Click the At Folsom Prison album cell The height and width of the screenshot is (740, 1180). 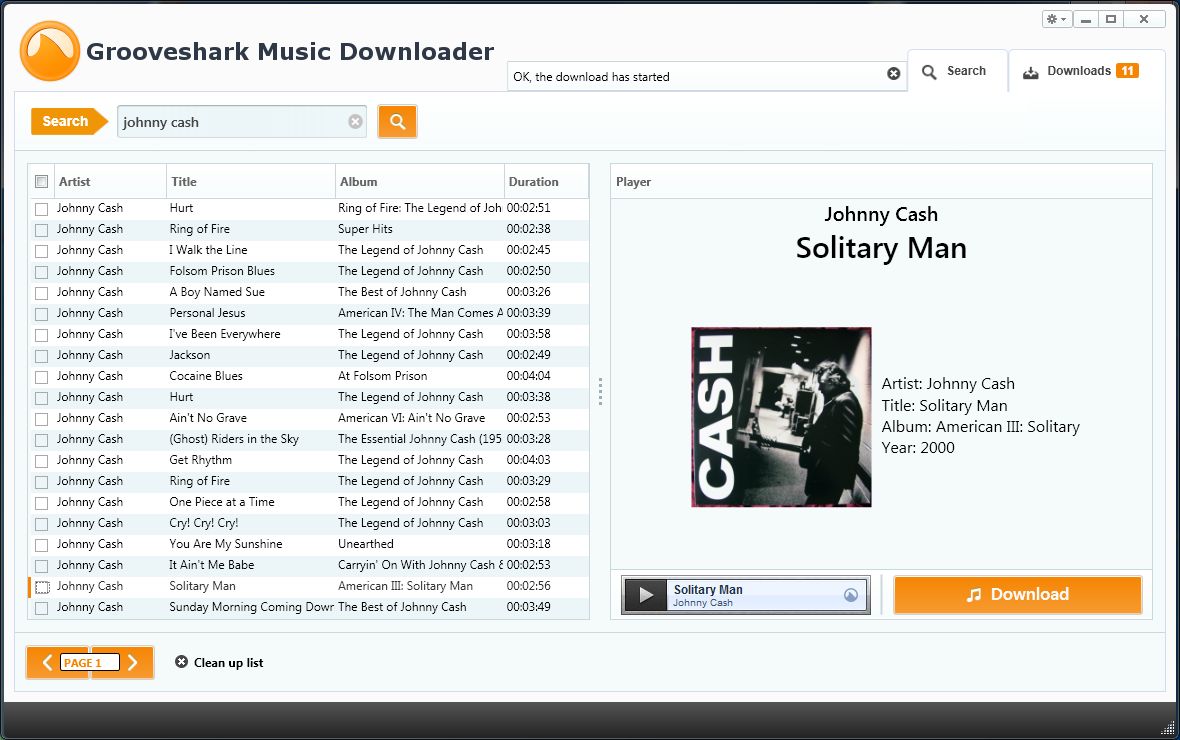[382, 376]
